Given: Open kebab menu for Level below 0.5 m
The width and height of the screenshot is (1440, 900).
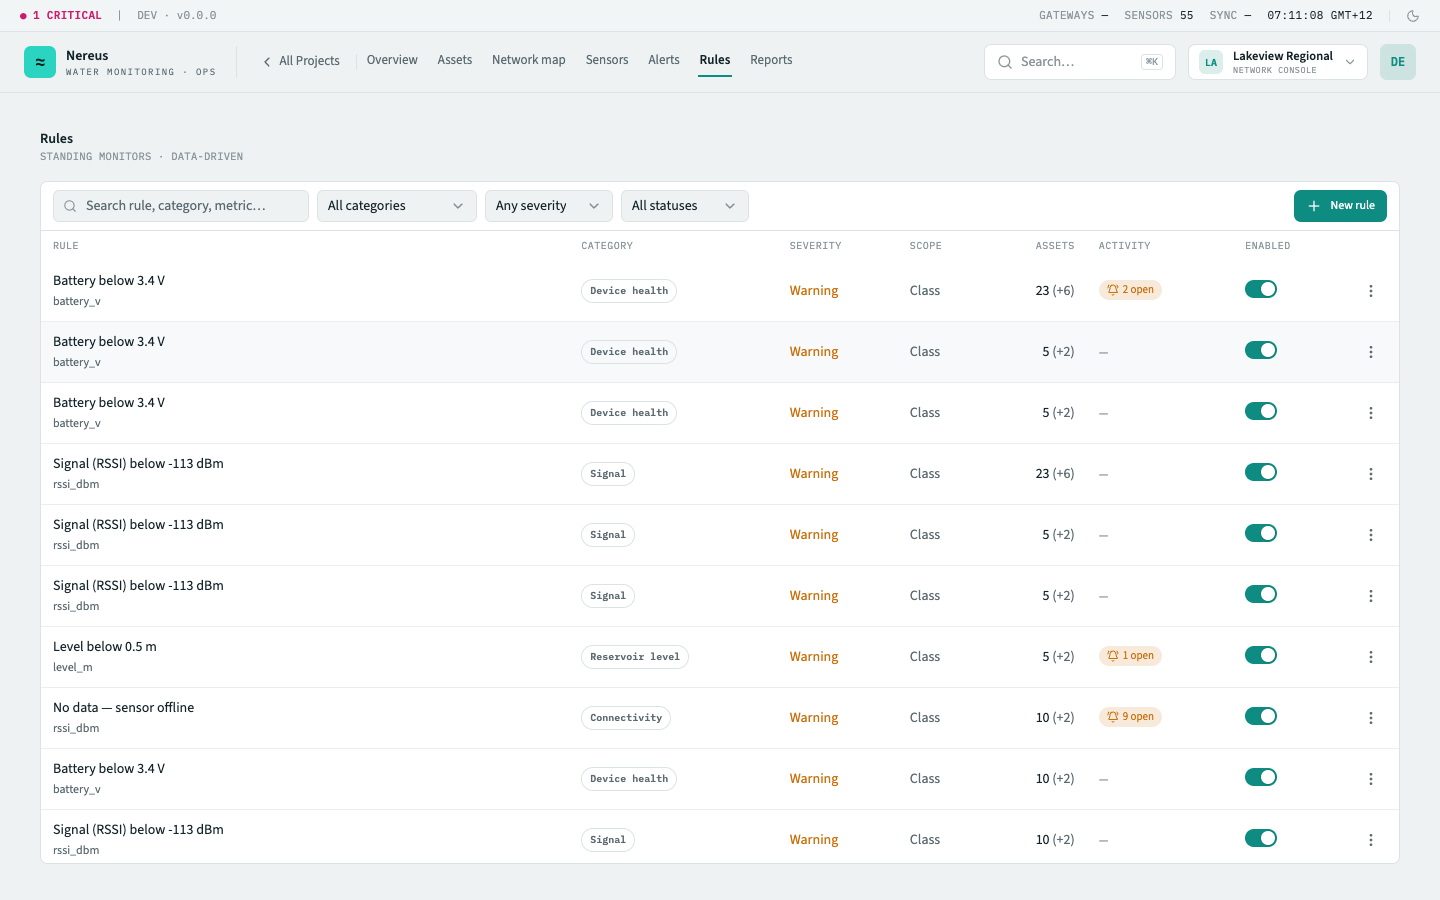Looking at the screenshot, I should point(1371,657).
